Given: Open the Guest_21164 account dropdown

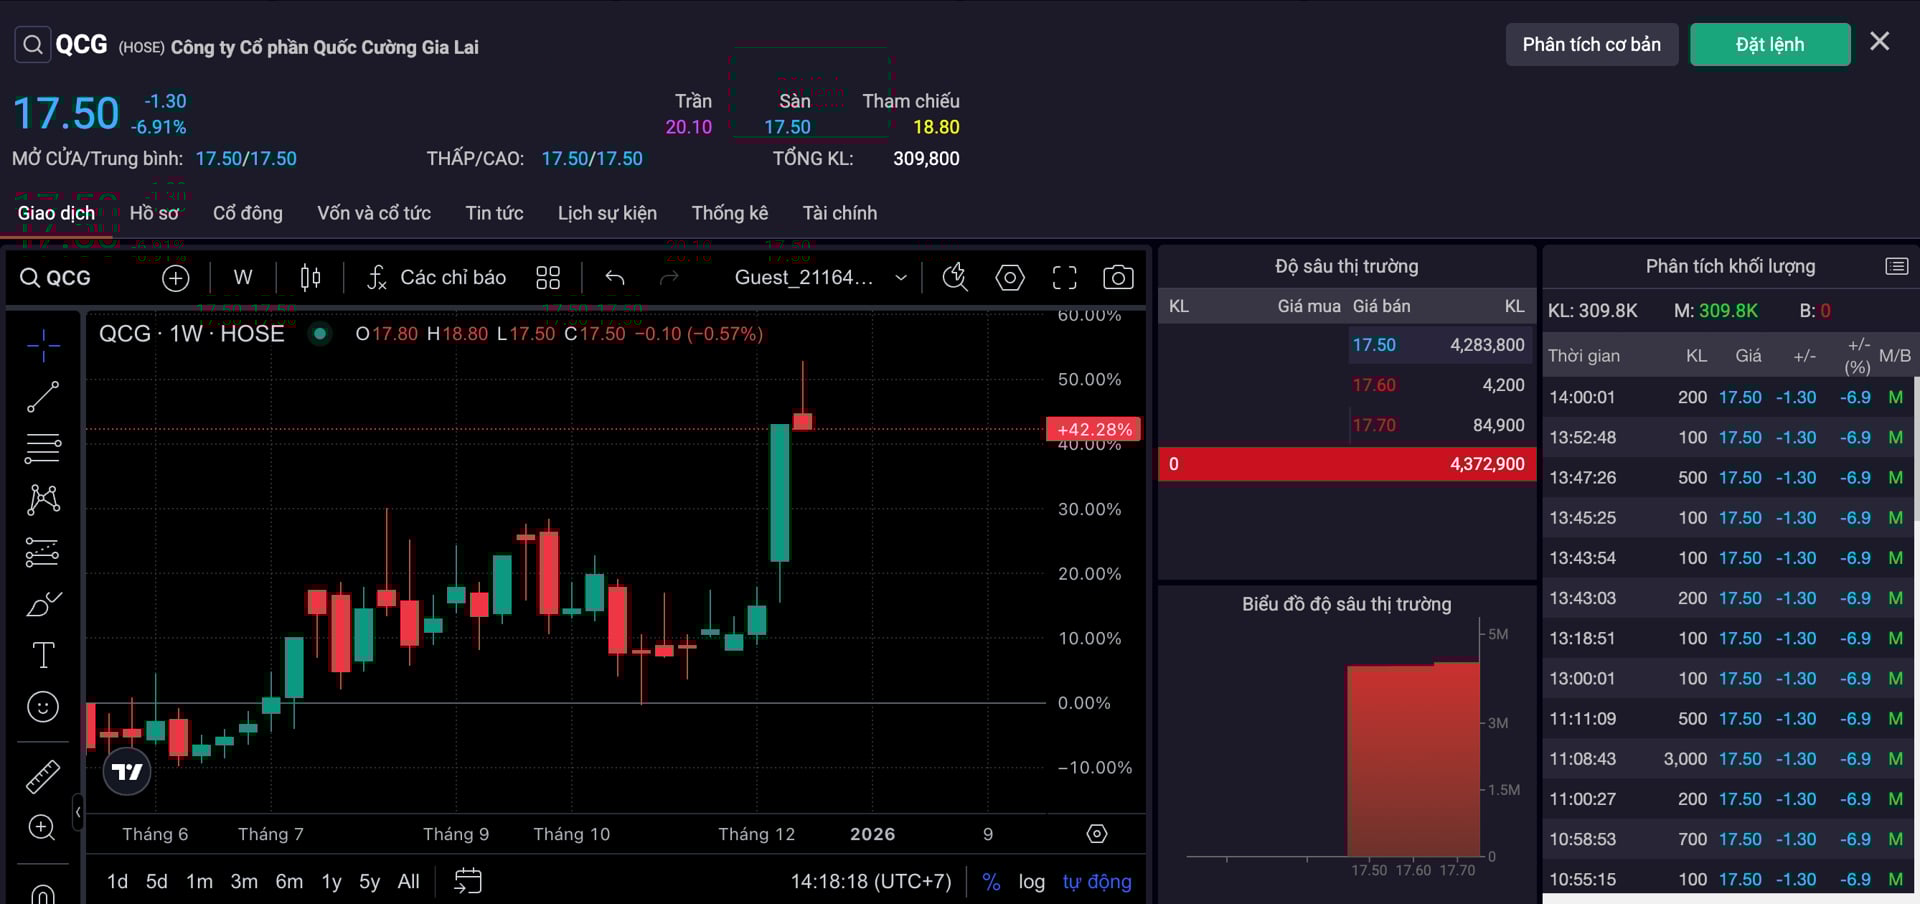Looking at the screenshot, I should [x=820, y=278].
